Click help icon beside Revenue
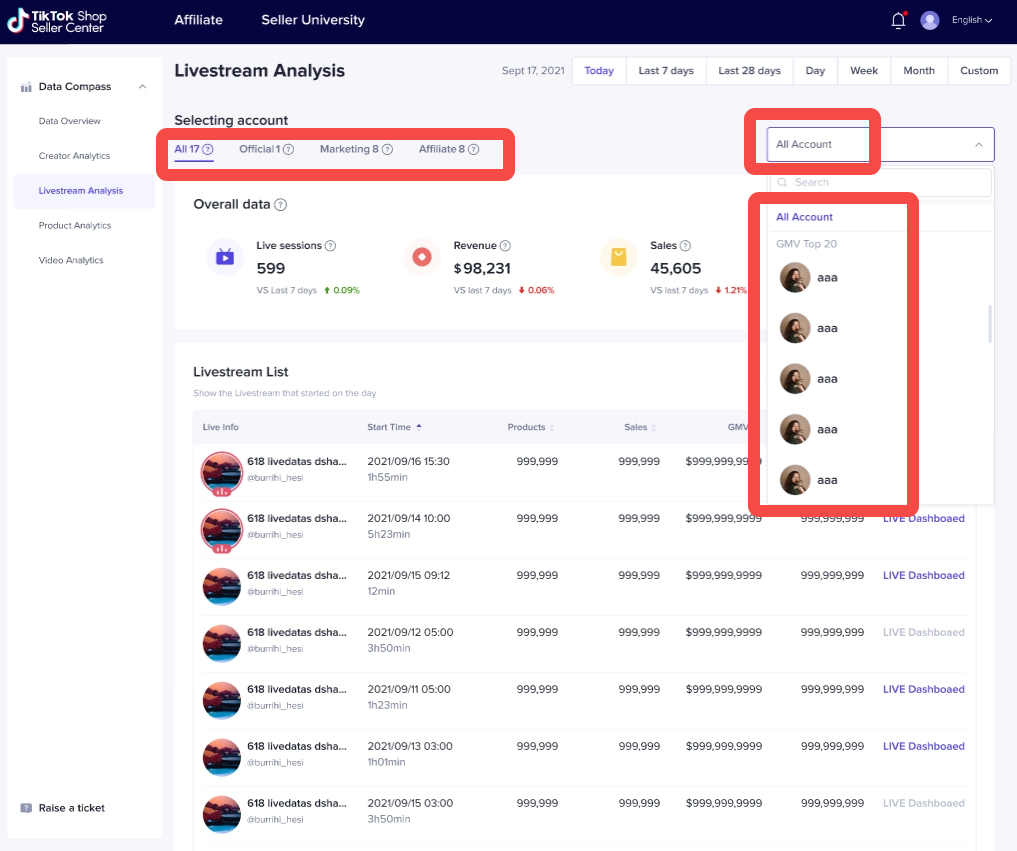Screen dimensions: 1017x851 pos(505,246)
